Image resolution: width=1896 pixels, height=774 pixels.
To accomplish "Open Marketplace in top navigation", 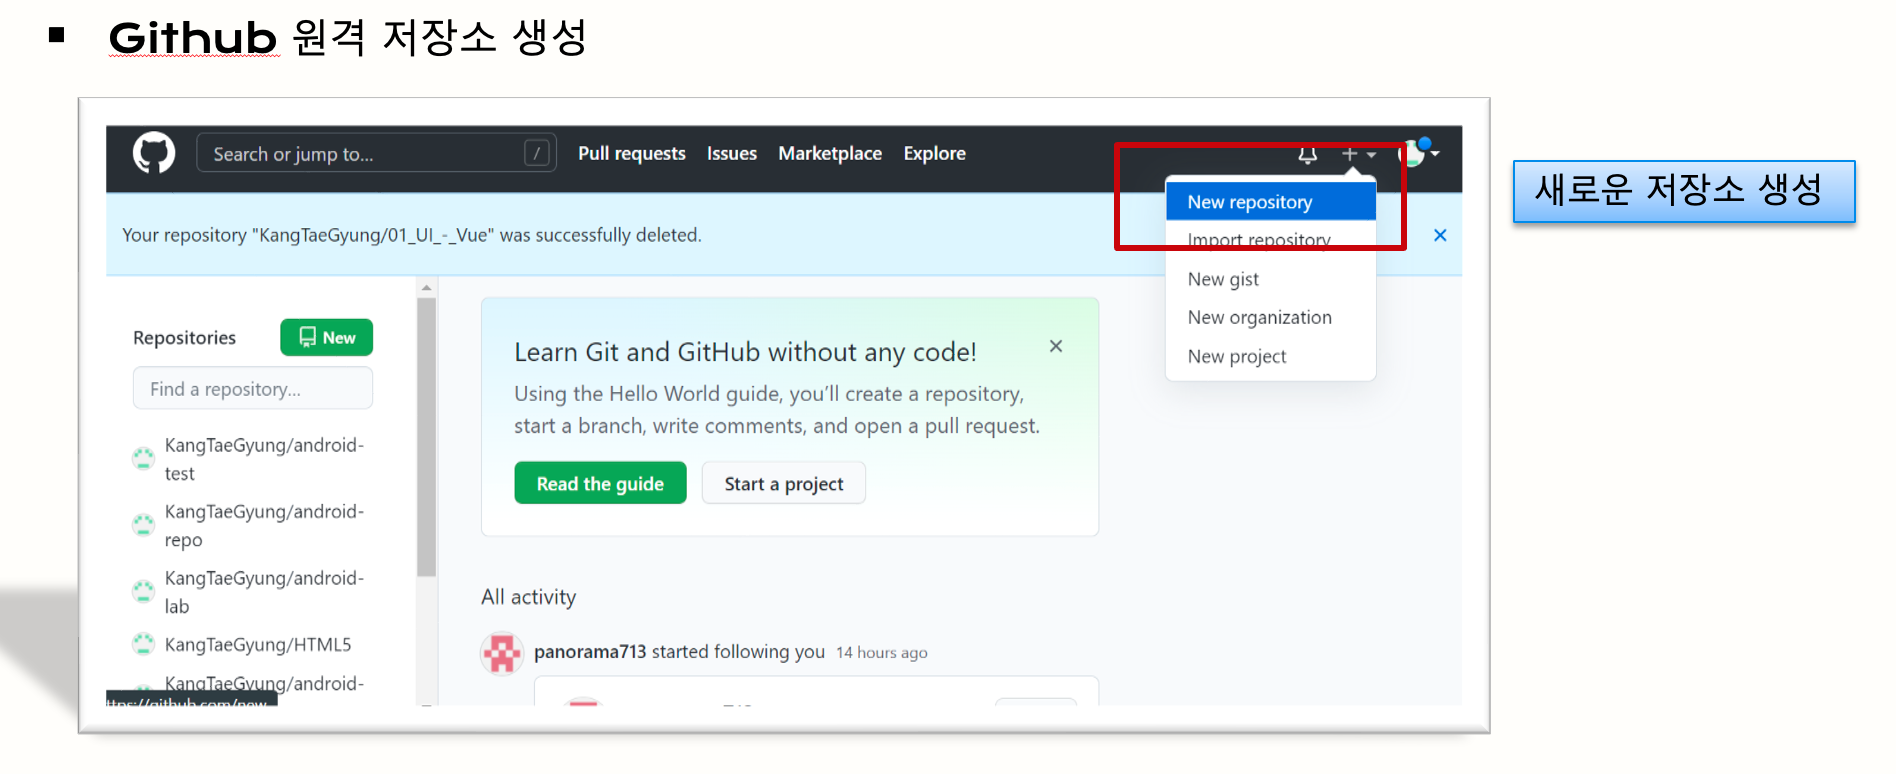I will tap(830, 153).
